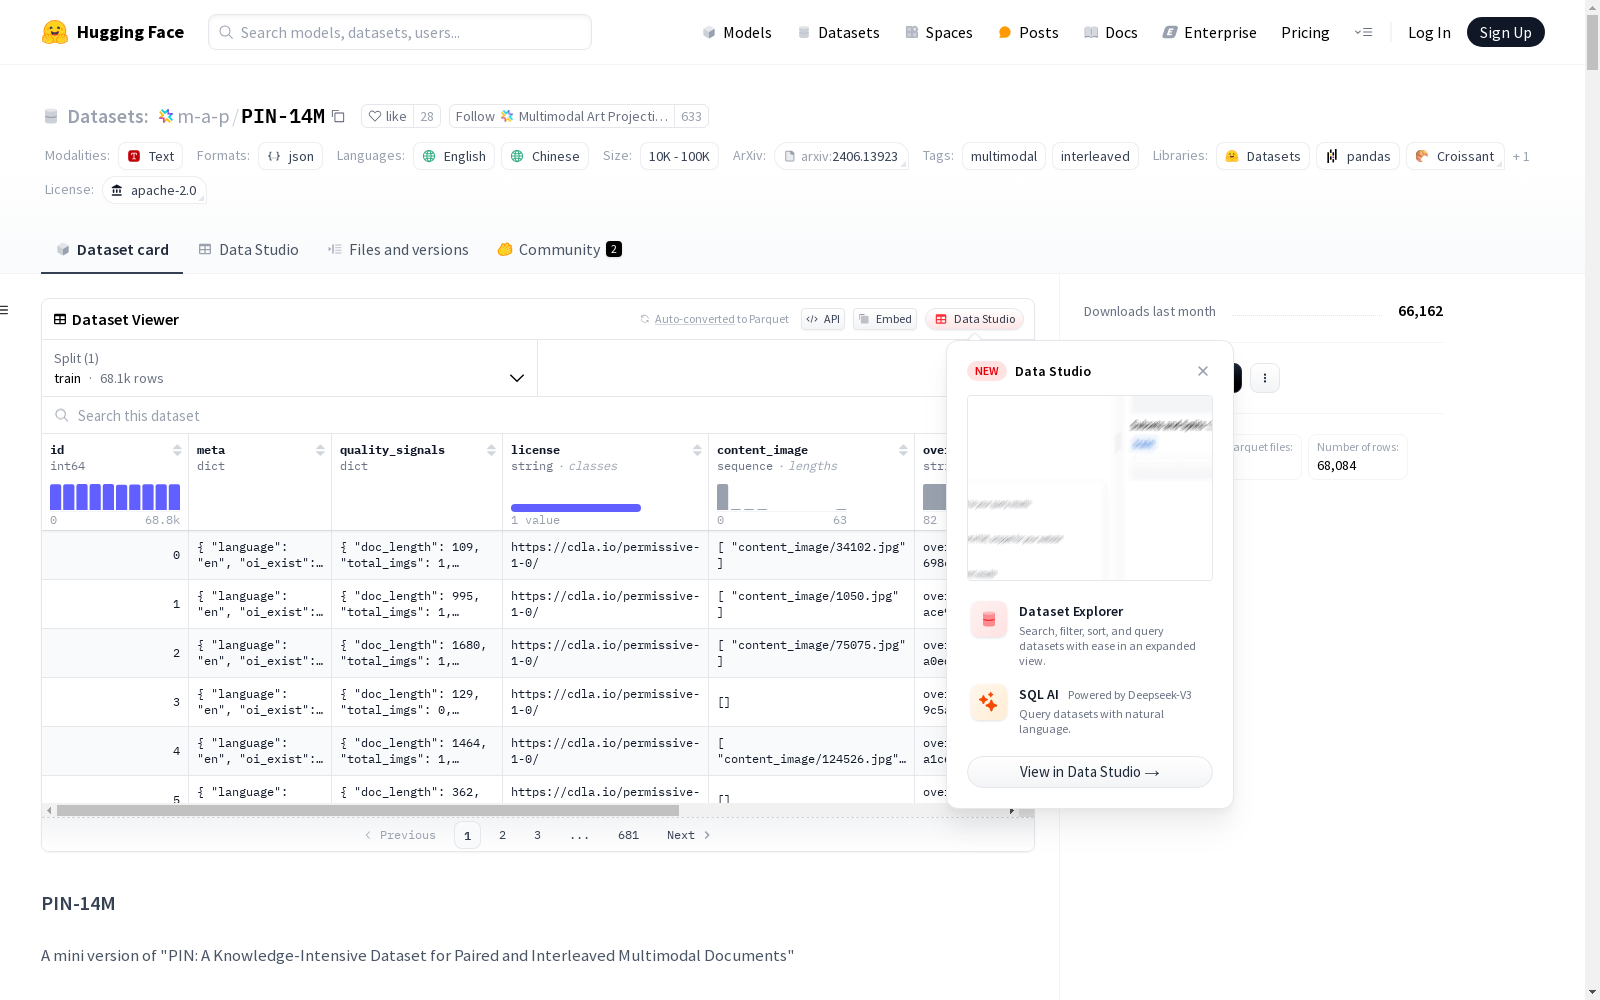Screen dimensions: 1600x1000
Task: Open the apache-2.0 license tag
Action: tap(154, 190)
